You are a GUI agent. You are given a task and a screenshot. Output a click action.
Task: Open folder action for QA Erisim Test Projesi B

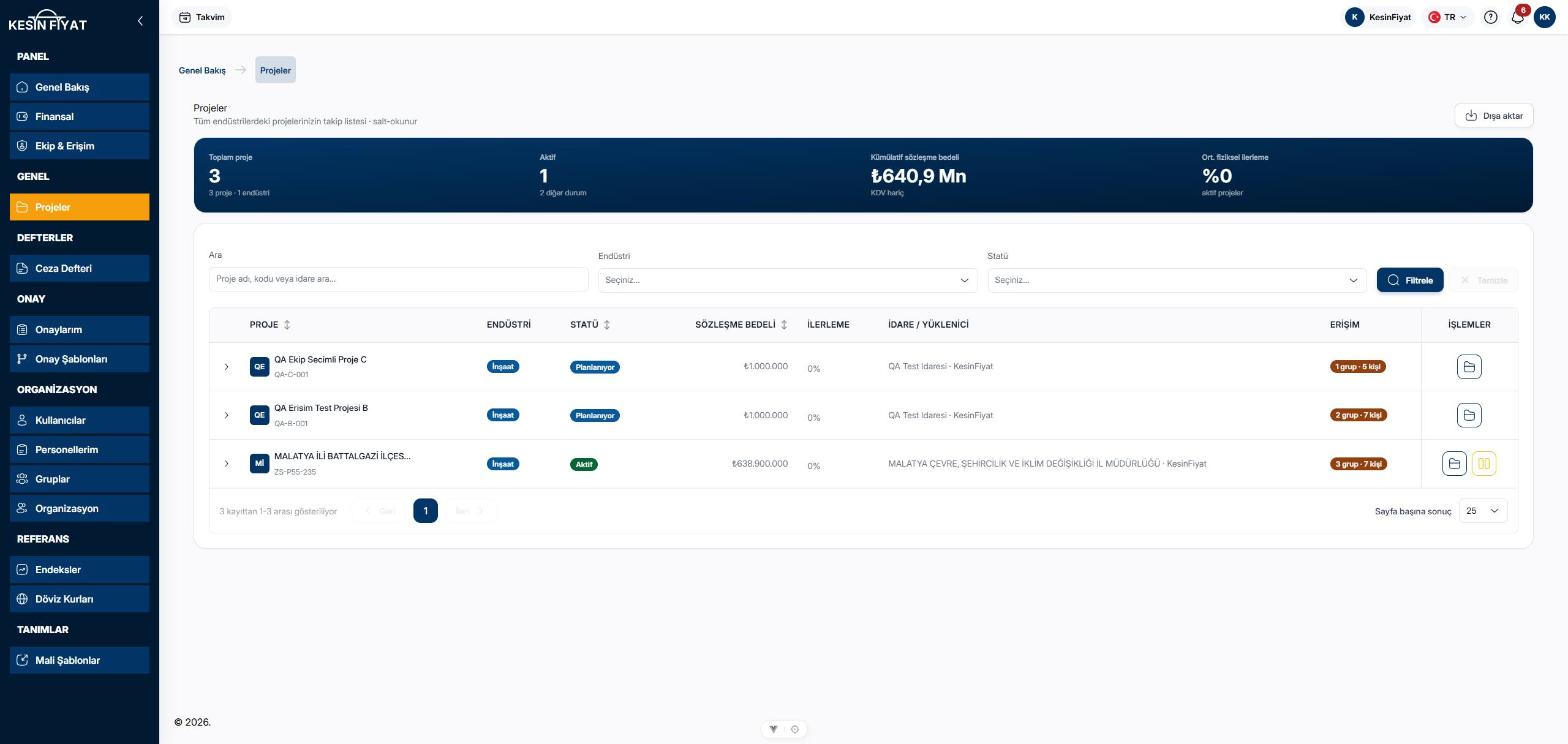pyautogui.click(x=1469, y=415)
